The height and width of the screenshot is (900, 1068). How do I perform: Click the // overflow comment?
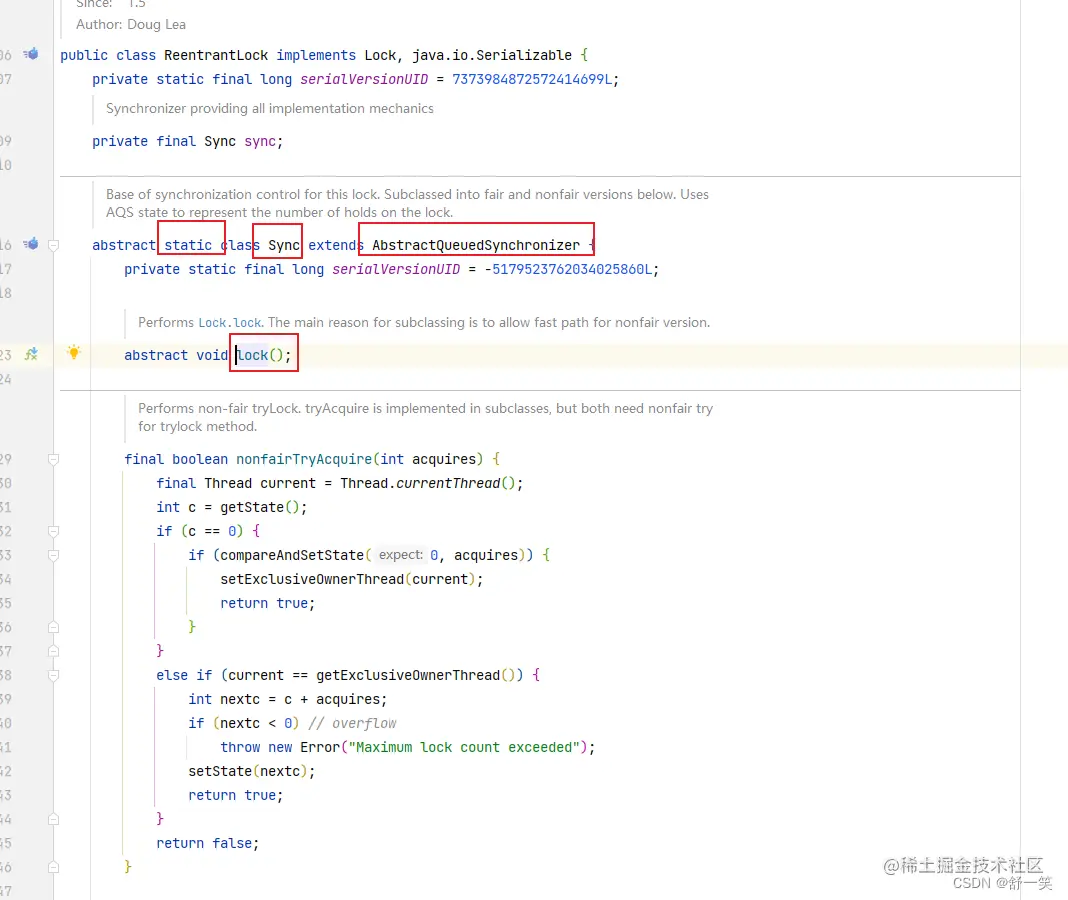click(x=352, y=724)
